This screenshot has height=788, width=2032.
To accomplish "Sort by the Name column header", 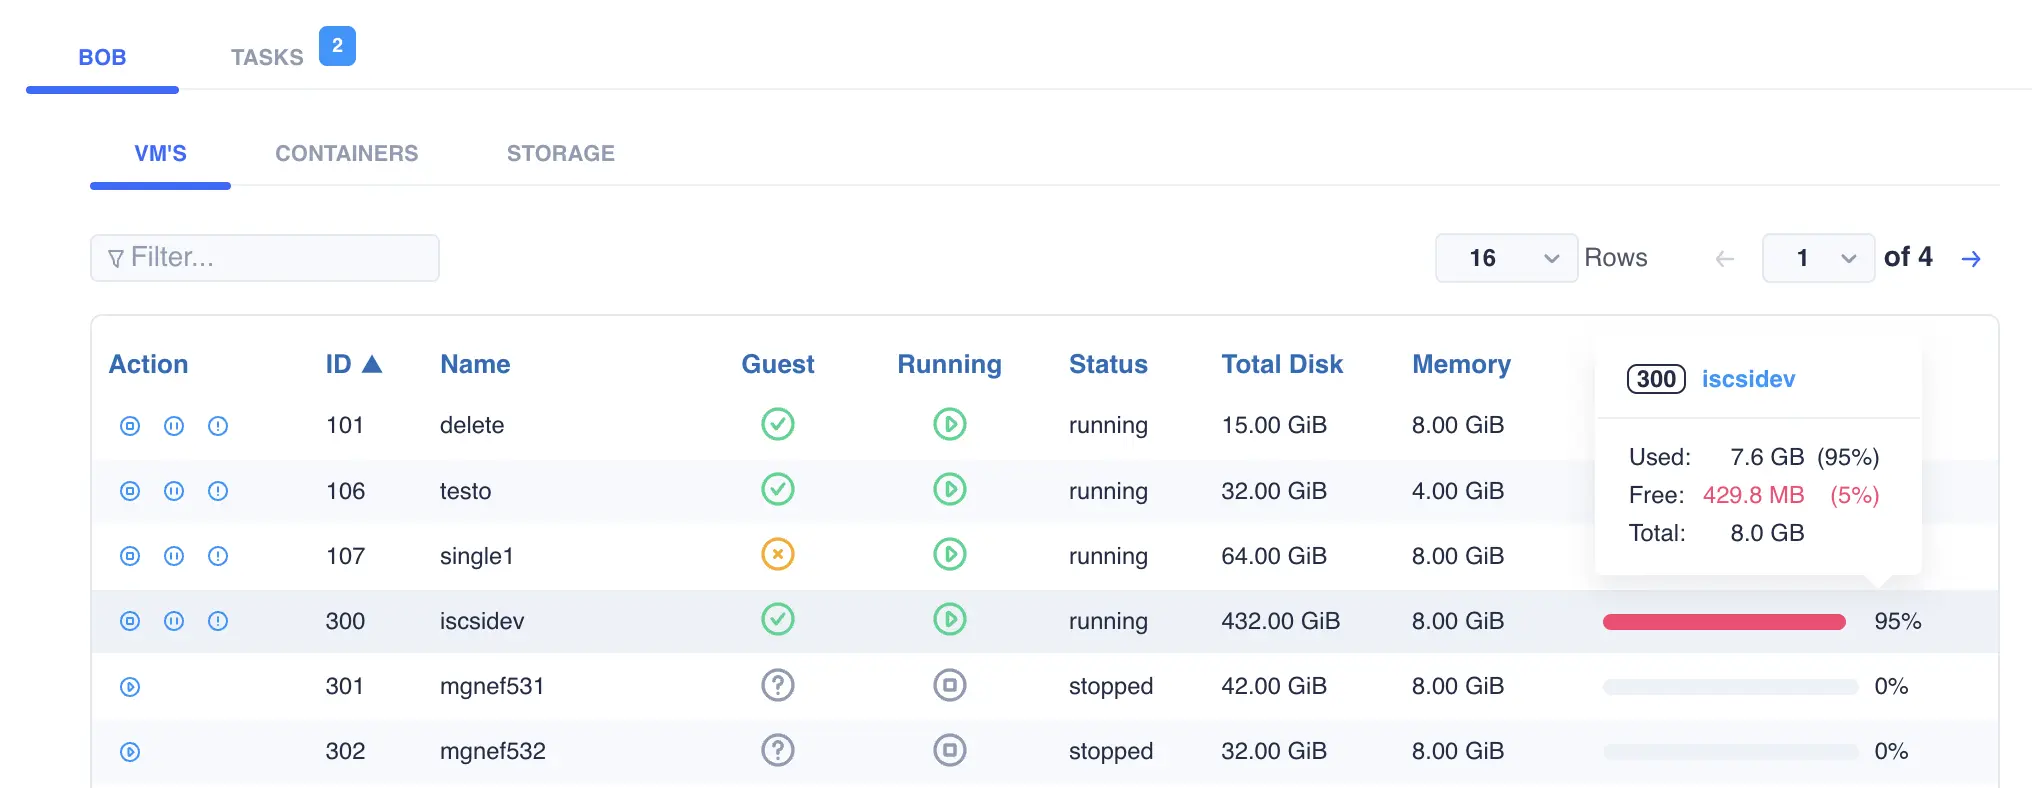I will pyautogui.click(x=475, y=364).
